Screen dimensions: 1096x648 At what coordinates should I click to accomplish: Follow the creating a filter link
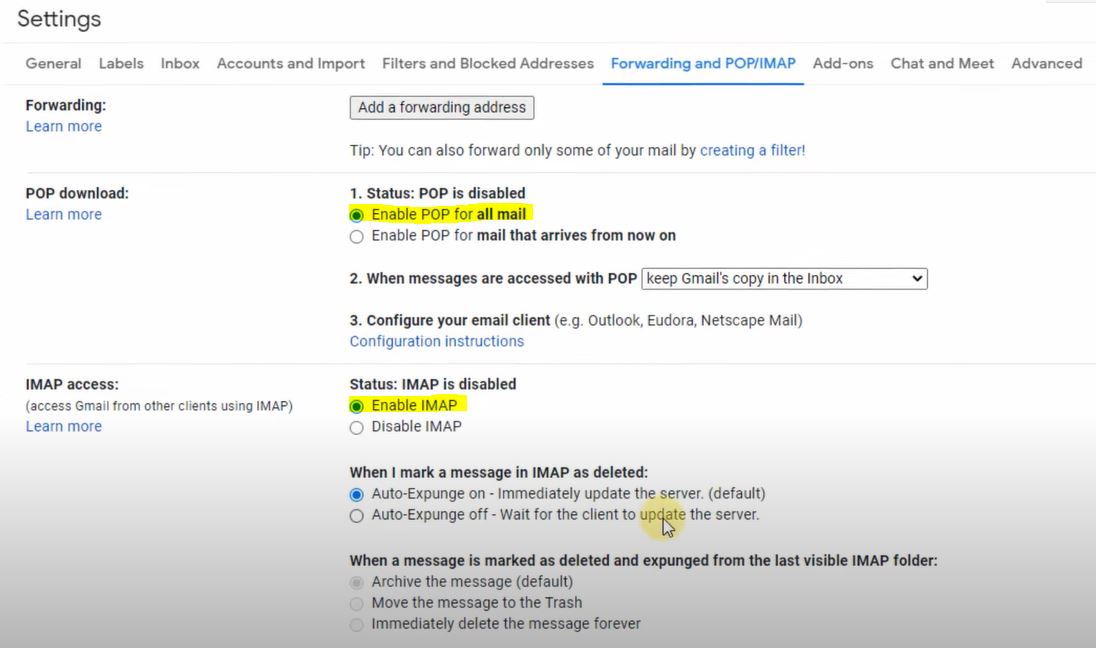(752, 150)
